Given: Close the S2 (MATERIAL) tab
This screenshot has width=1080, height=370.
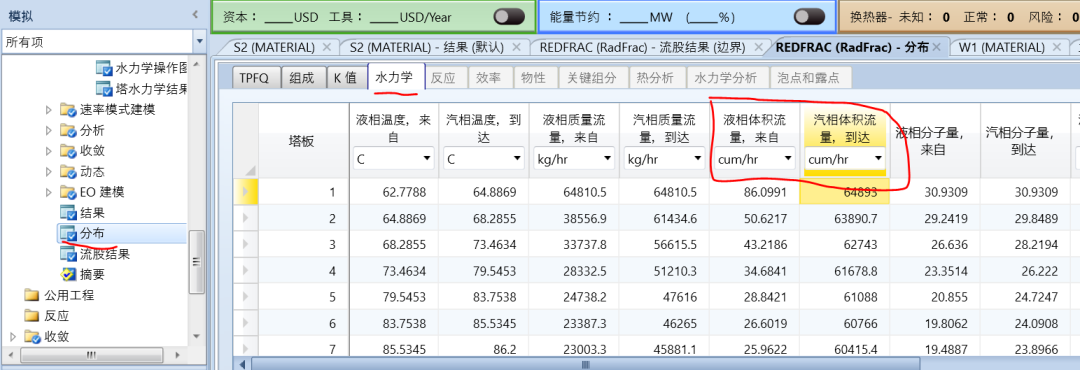Looking at the screenshot, I should 326,48.
